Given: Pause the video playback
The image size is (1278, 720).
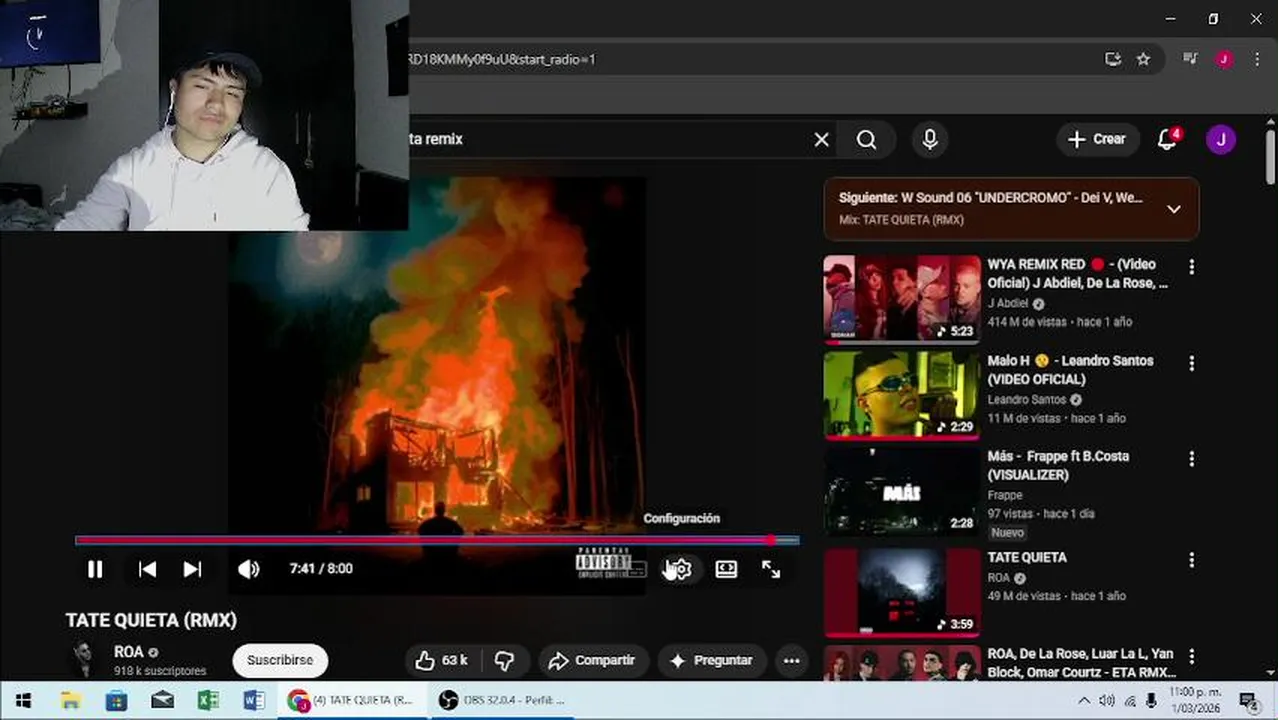Looking at the screenshot, I should click(95, 569).
